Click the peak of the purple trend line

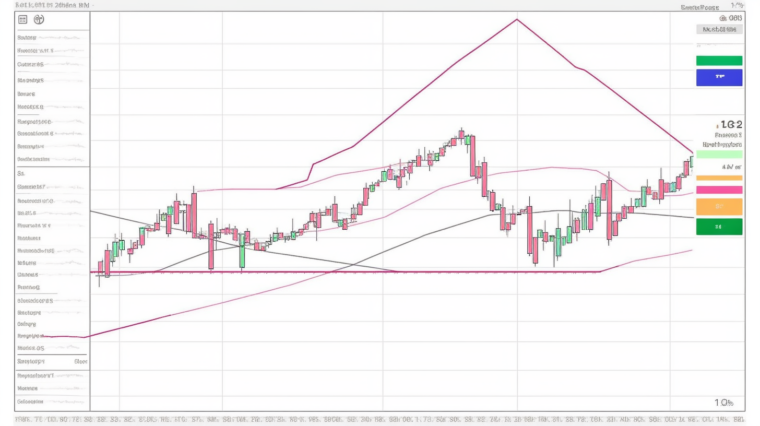coord(516,19)
